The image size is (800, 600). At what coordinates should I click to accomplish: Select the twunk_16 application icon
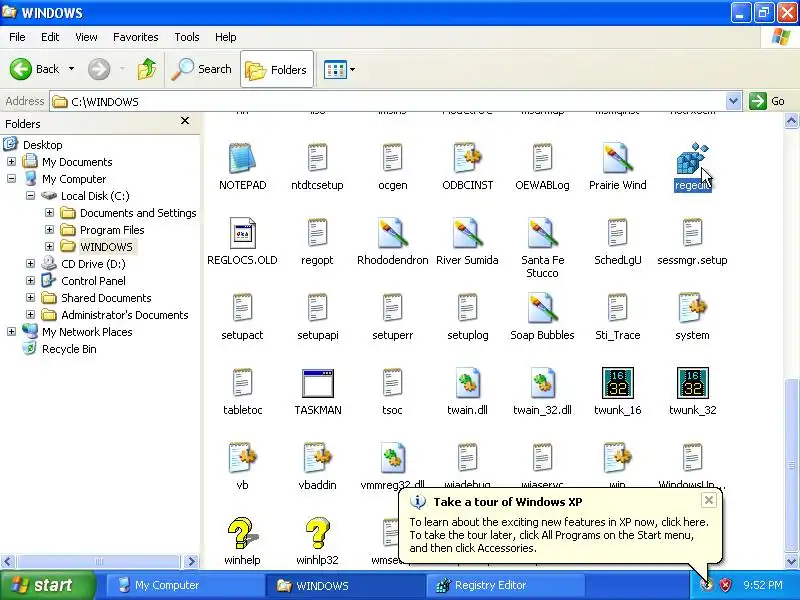click(x=617, y=383)
